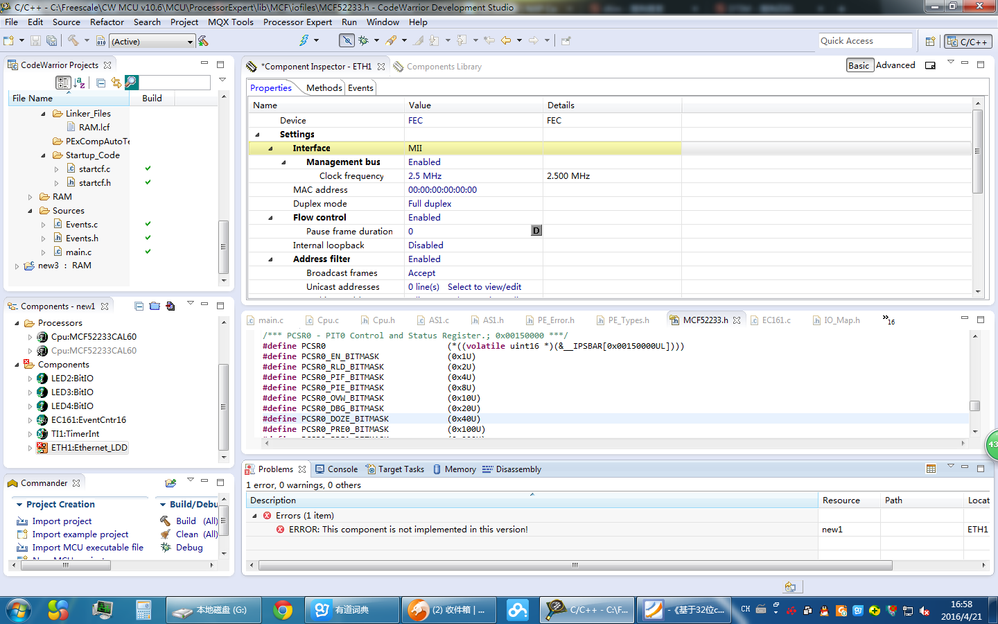Open the main.c editor tab
Image resolution: width=998 pixels, height=624 pixels.
(x=270, y=320)
